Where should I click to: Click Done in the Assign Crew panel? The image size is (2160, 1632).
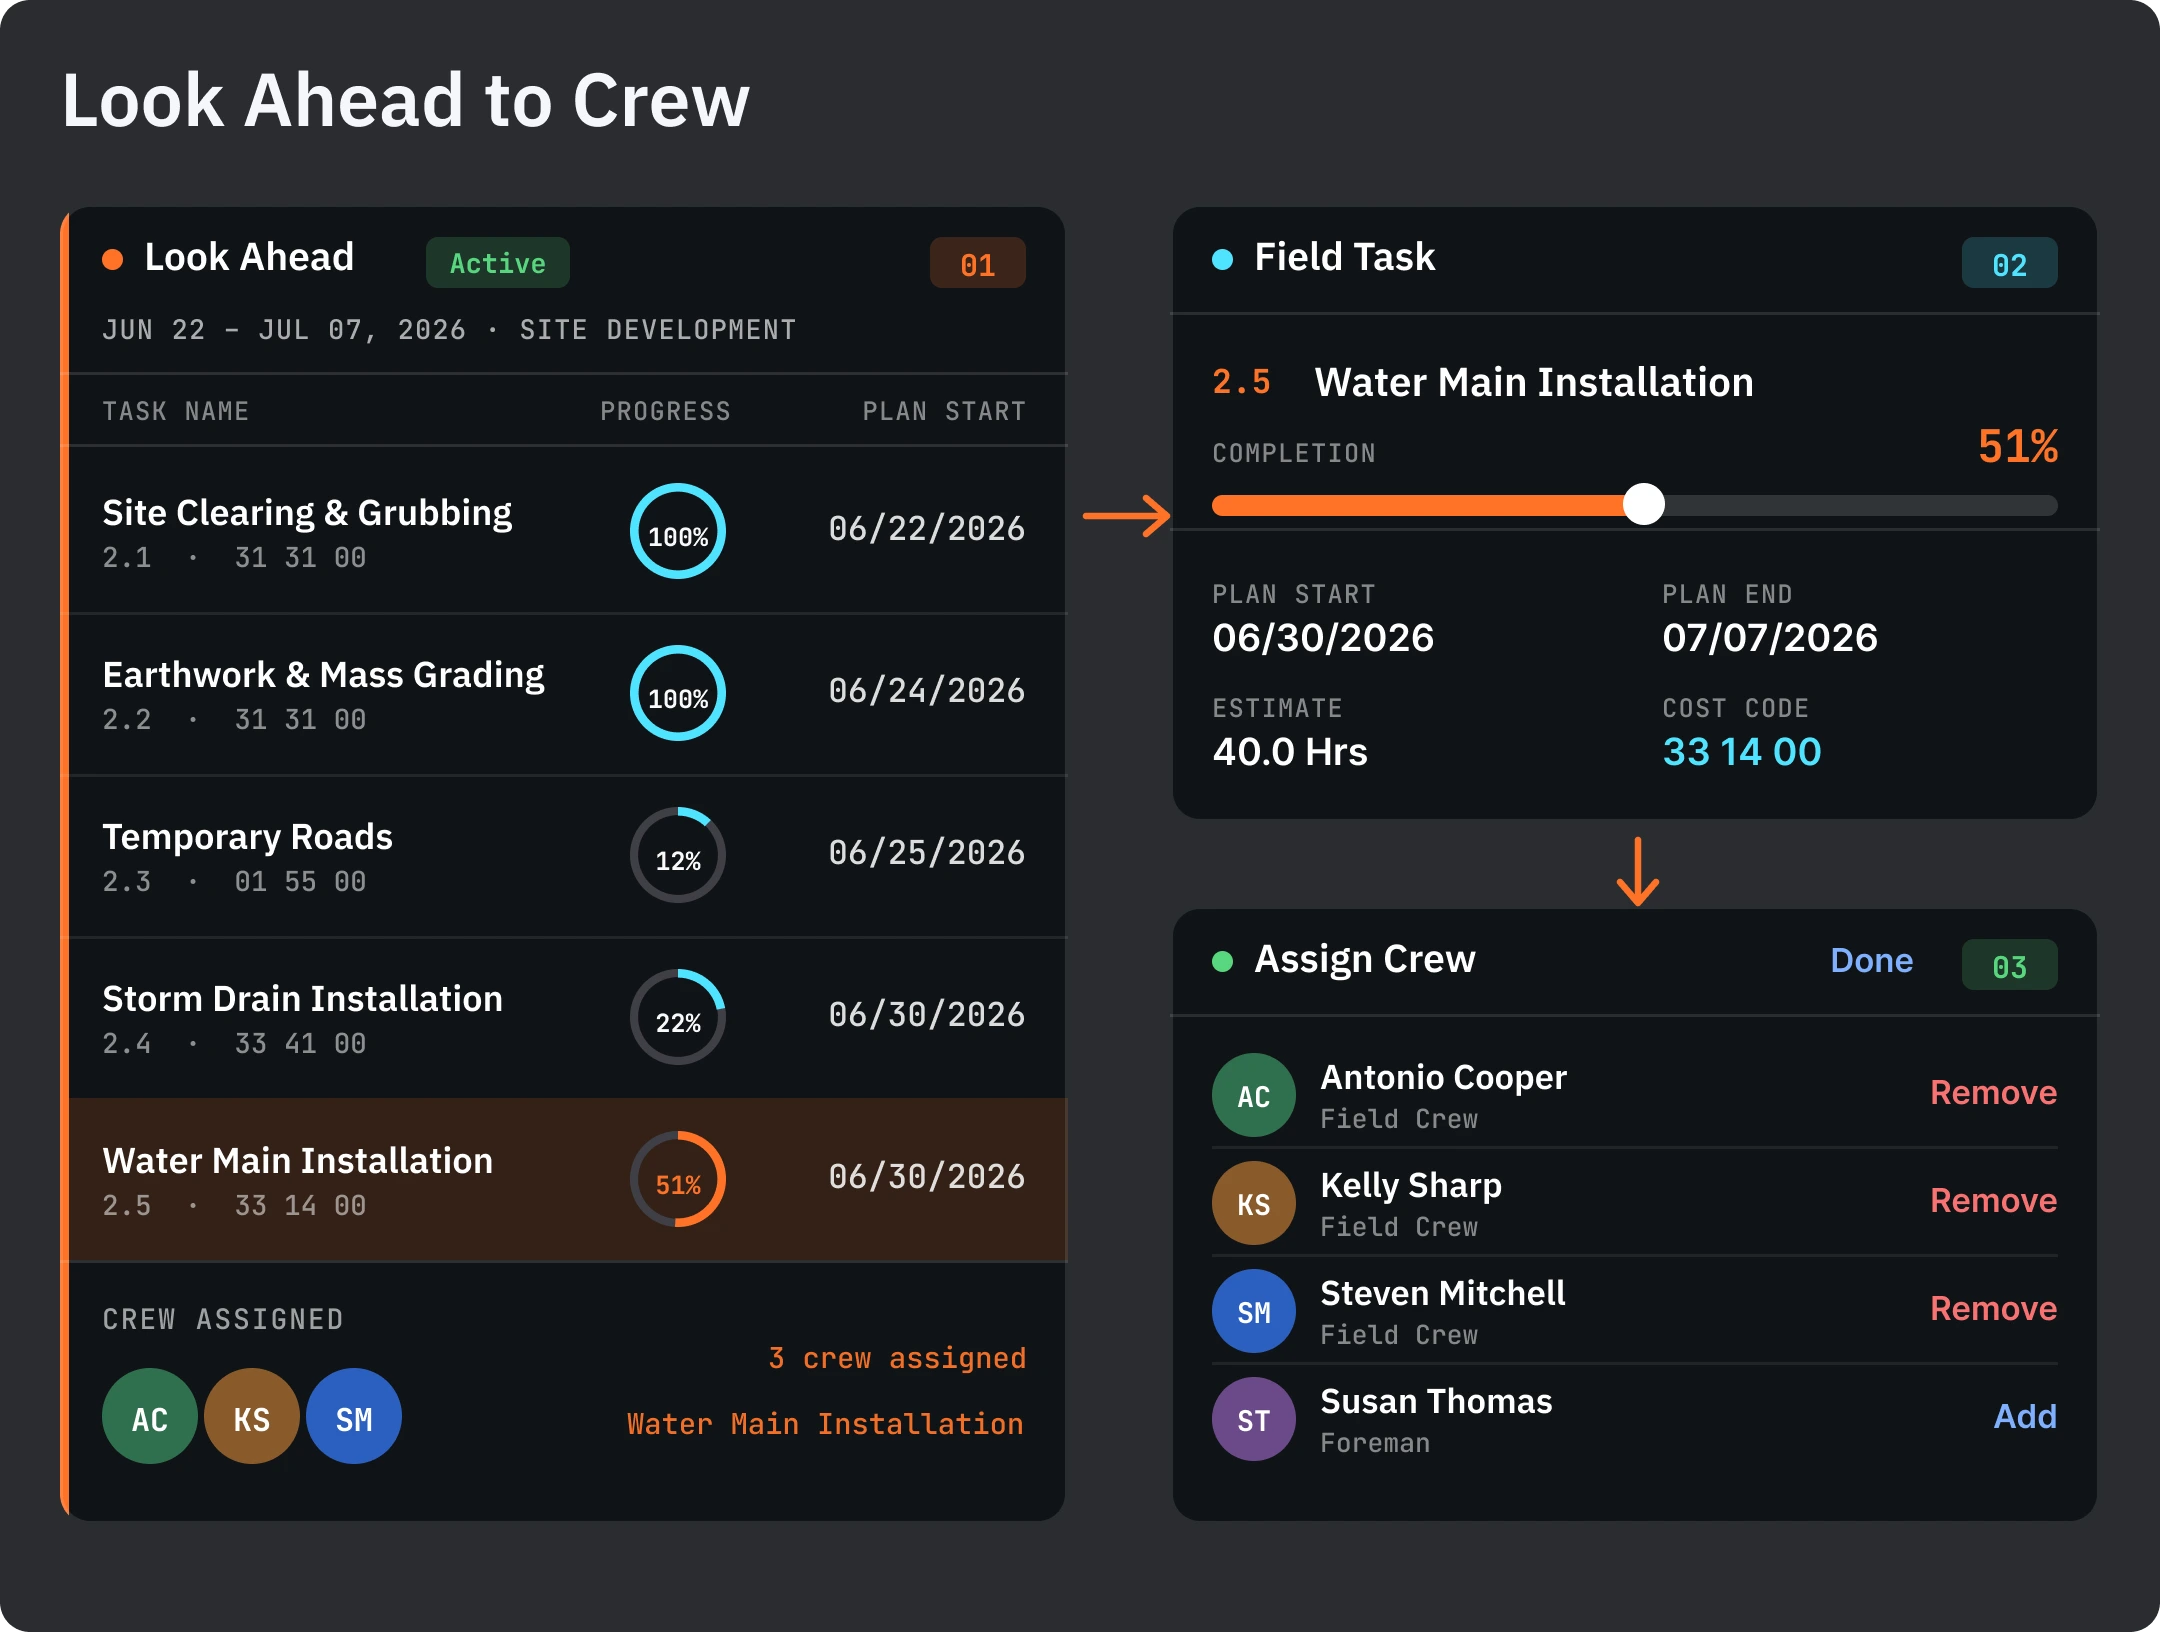tap(1871, 960)
